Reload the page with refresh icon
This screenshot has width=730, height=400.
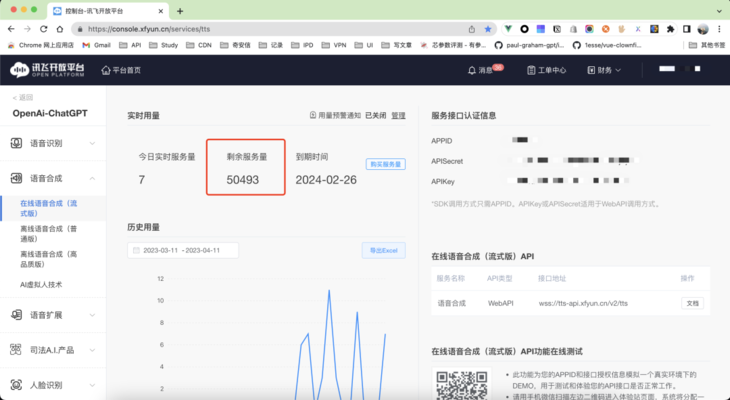click(x=43, y=29)
